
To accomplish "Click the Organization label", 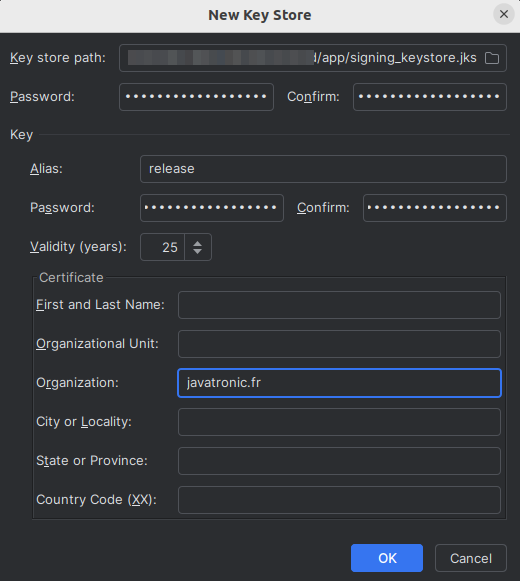I will tap(77, 383).
